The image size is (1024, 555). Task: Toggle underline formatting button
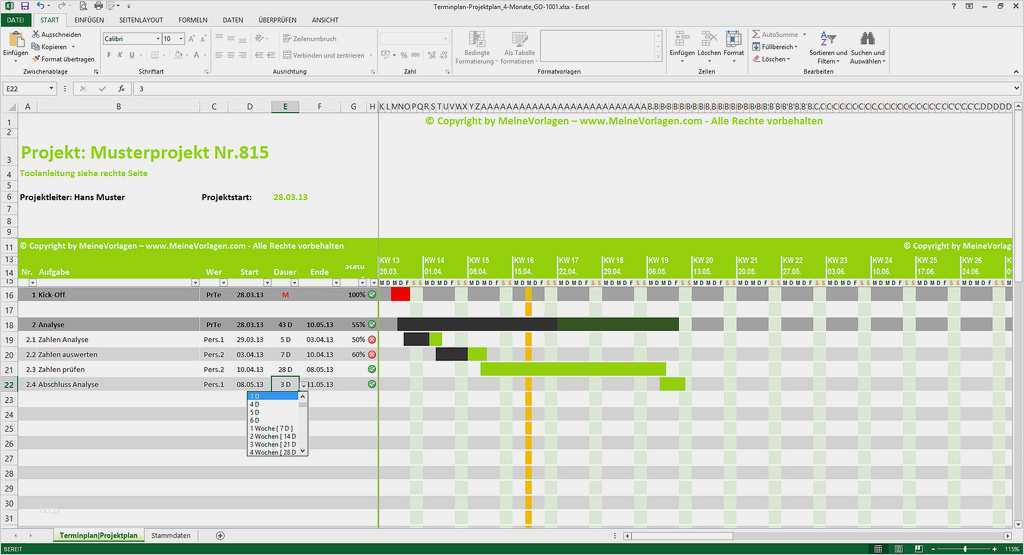131,55
